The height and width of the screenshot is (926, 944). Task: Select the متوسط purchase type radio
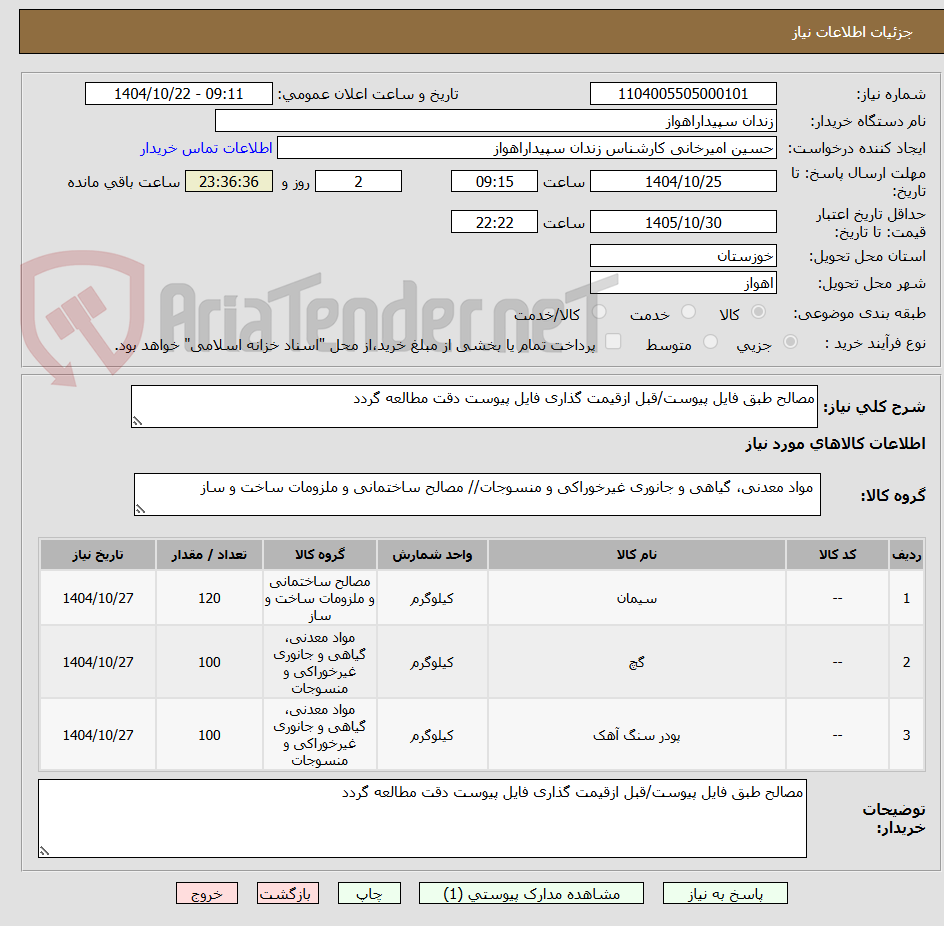pyautogui.click(x=710, y=342)
